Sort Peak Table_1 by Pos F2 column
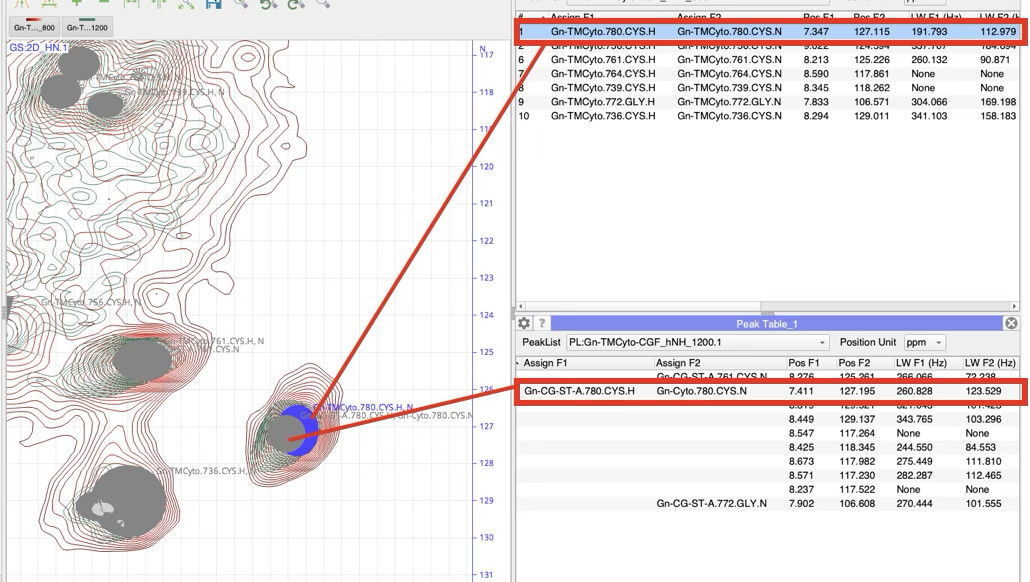This screenshot has height=582, width=1030. coord(854,363)
